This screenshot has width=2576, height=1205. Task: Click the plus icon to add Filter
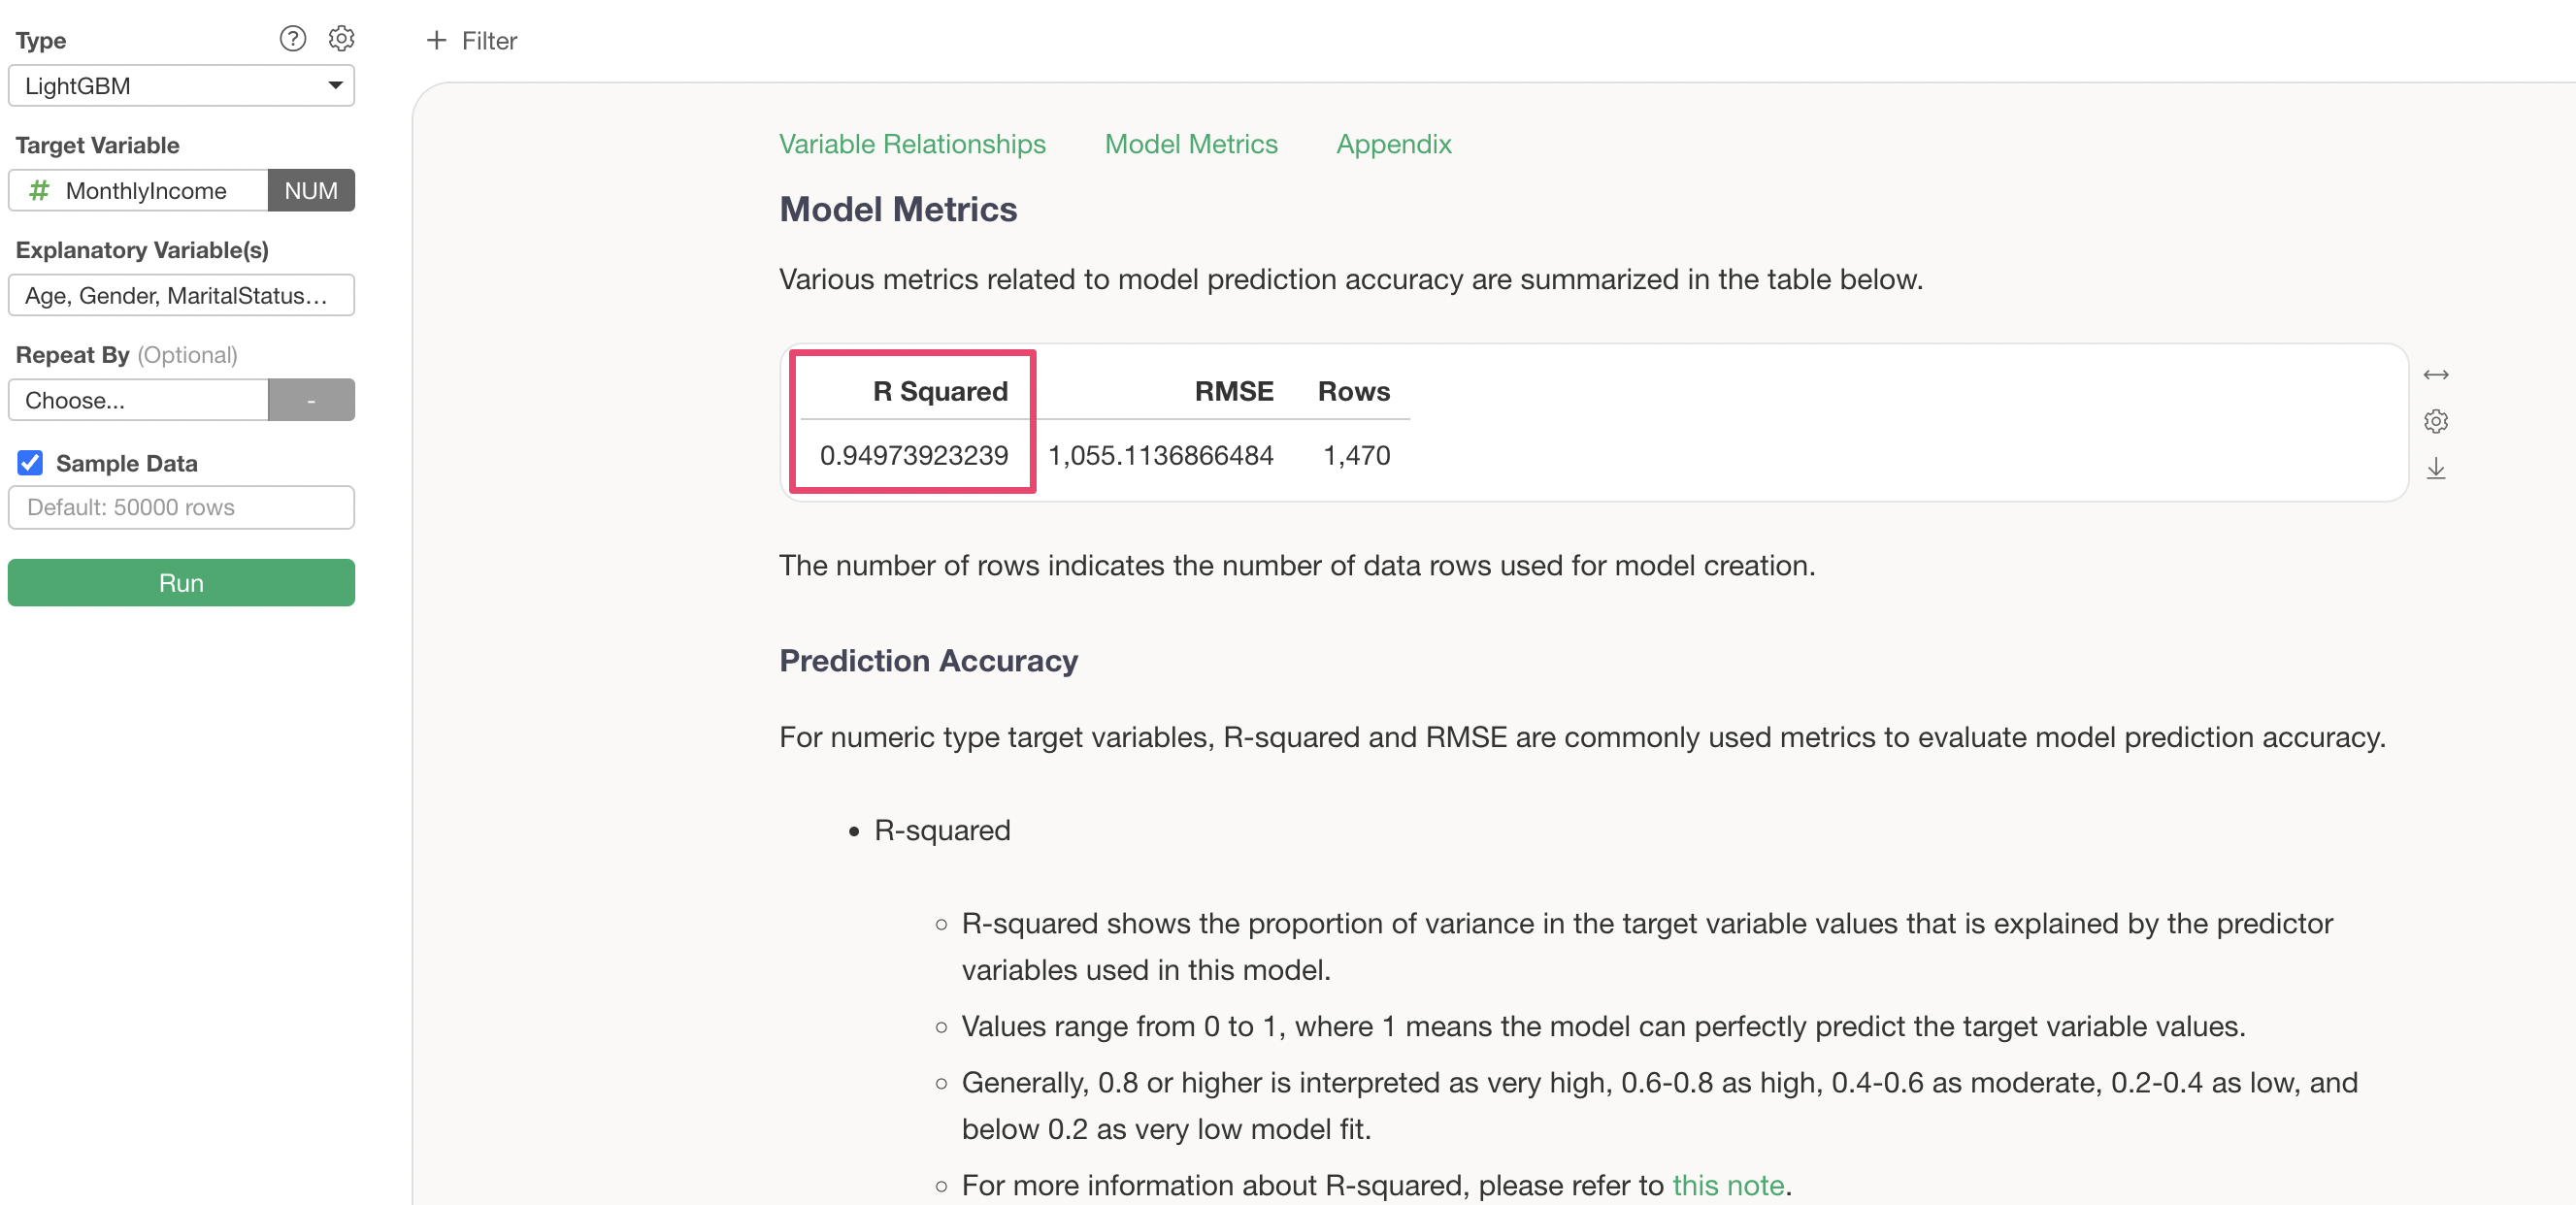pyautogui.click(x=436, y=41)
